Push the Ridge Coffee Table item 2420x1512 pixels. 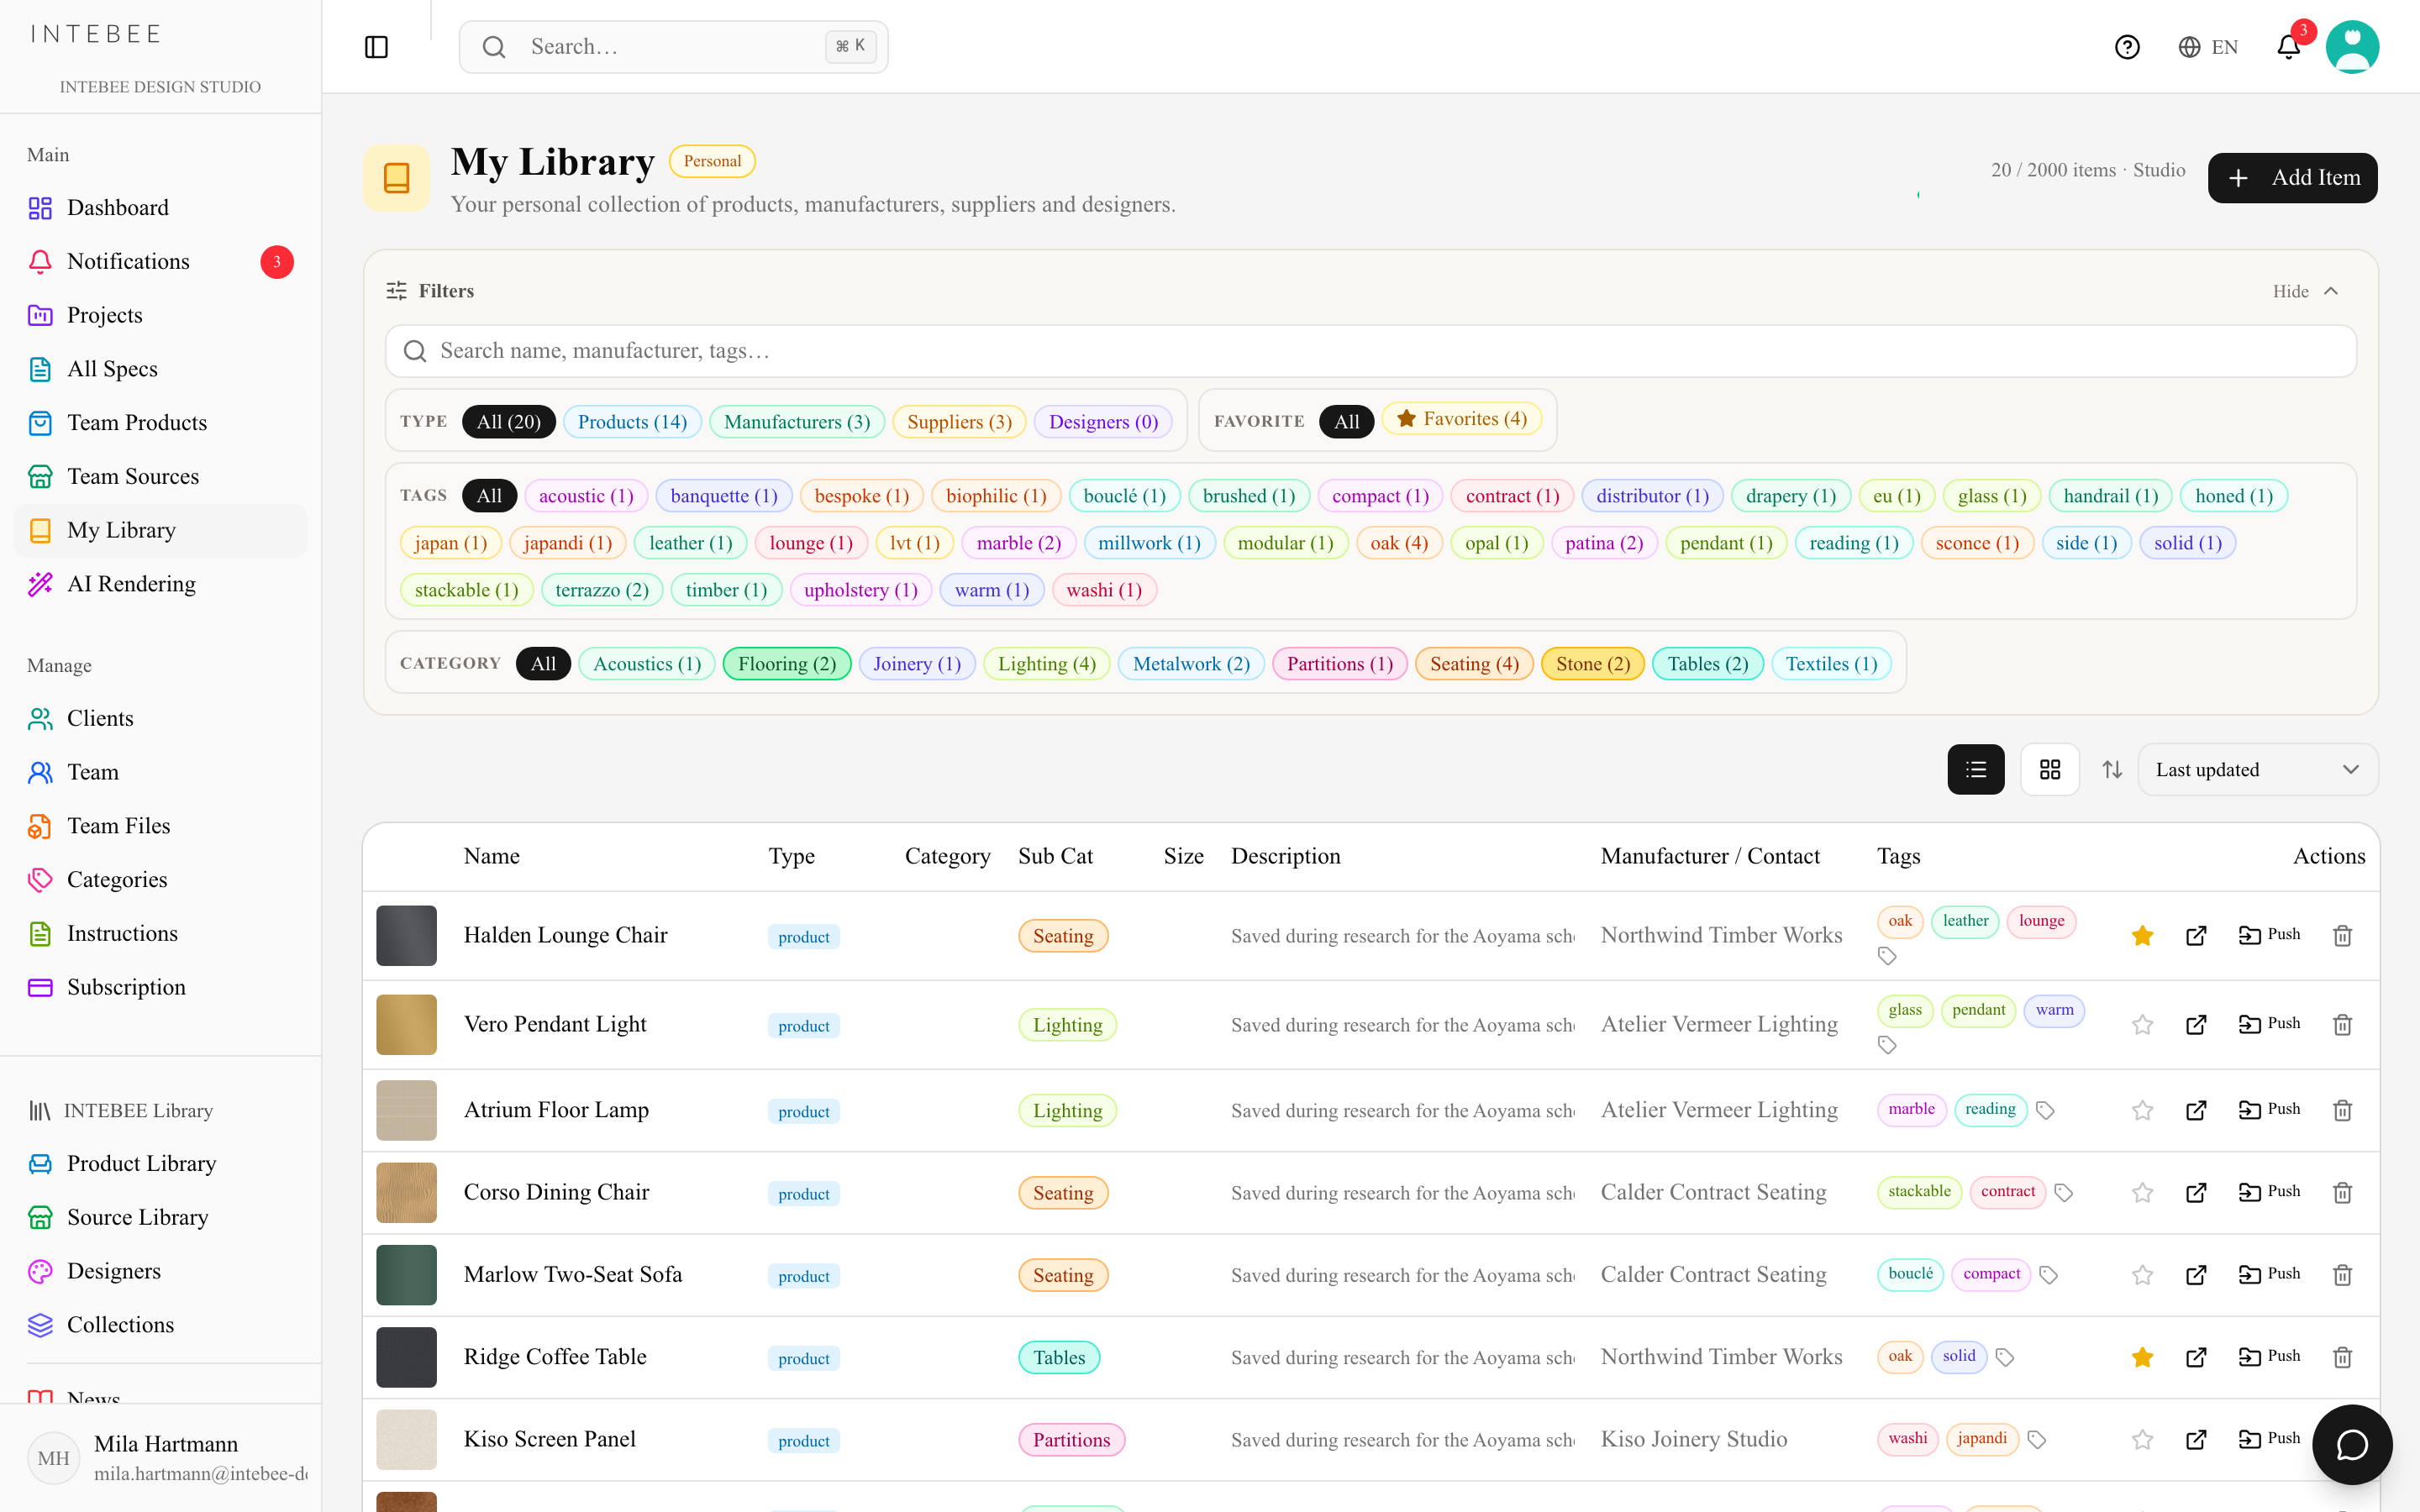(x=2269, y=1357)
